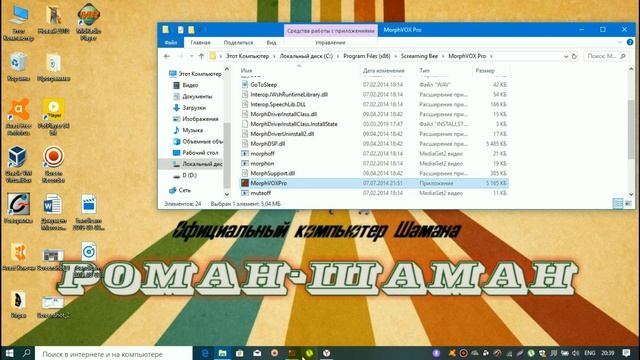Select MorphSupport.dll file row
This screenshot has height=360, width=640.
pos(374,173)
